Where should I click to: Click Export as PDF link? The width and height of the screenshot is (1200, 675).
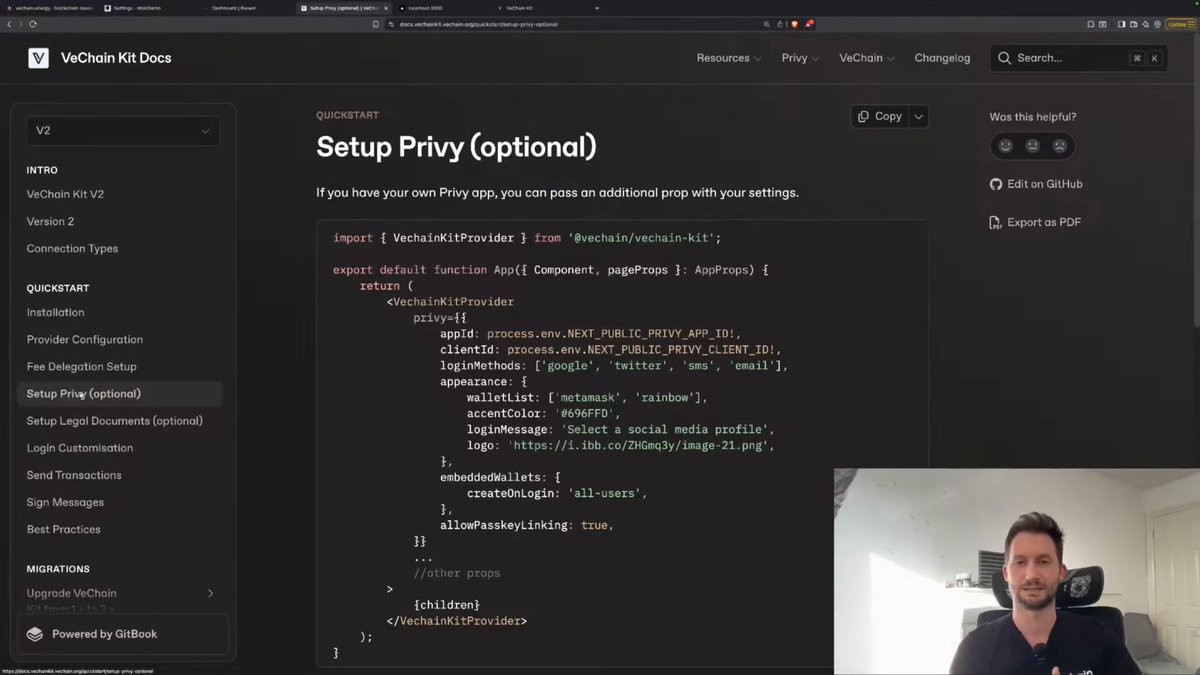(1035, 222)
